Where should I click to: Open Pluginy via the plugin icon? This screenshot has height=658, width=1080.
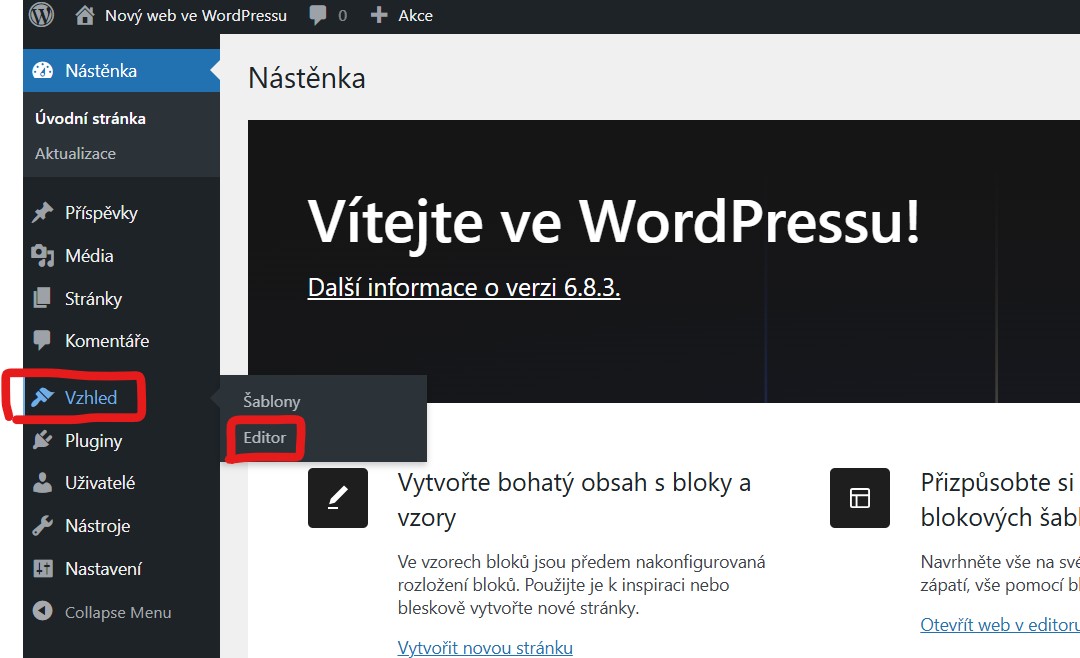43,440
